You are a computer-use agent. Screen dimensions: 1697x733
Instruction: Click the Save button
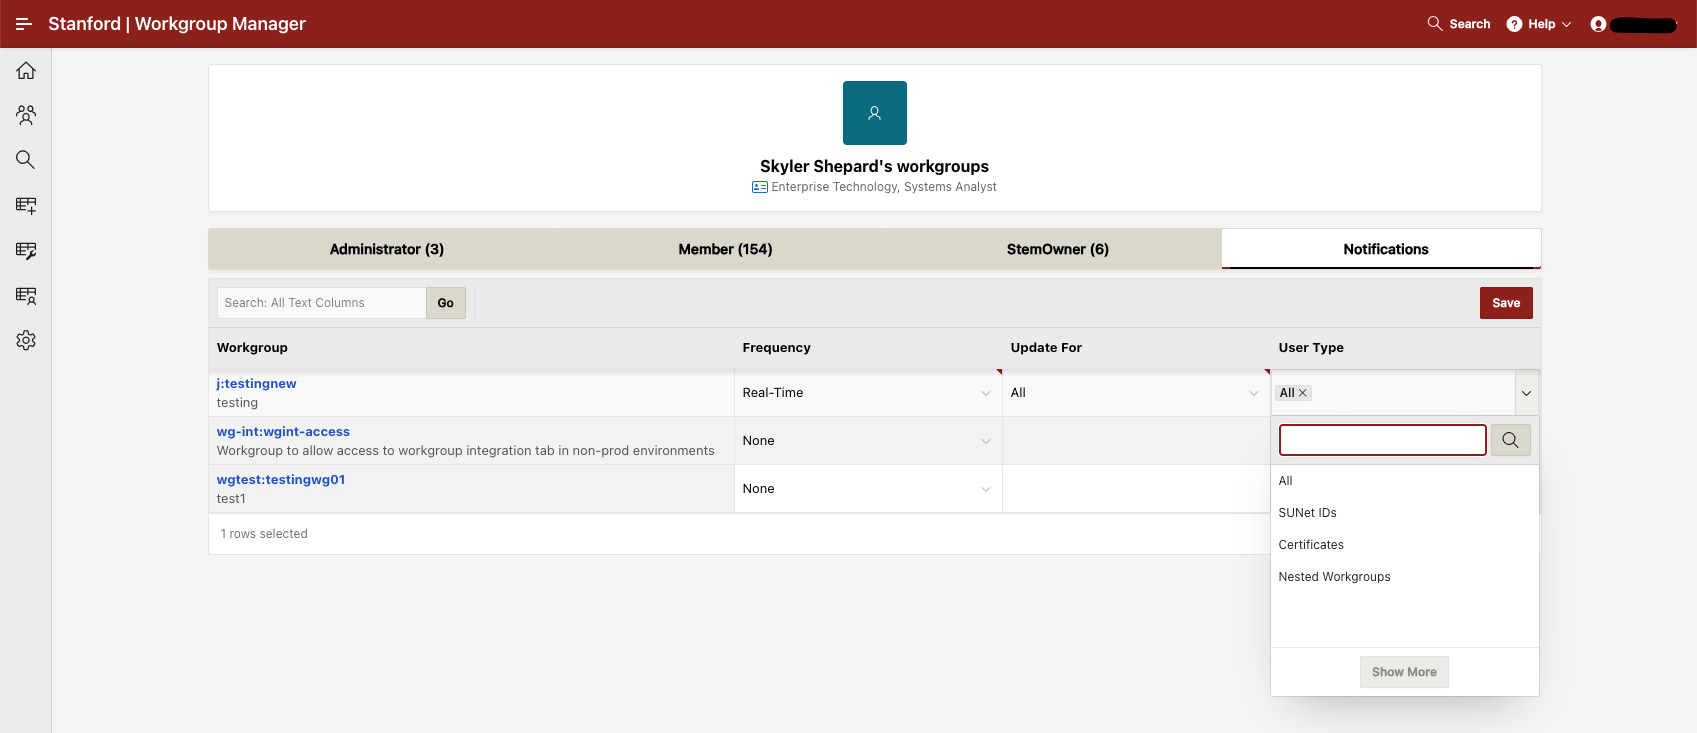pyautogui.click(x=1506, y=303)
